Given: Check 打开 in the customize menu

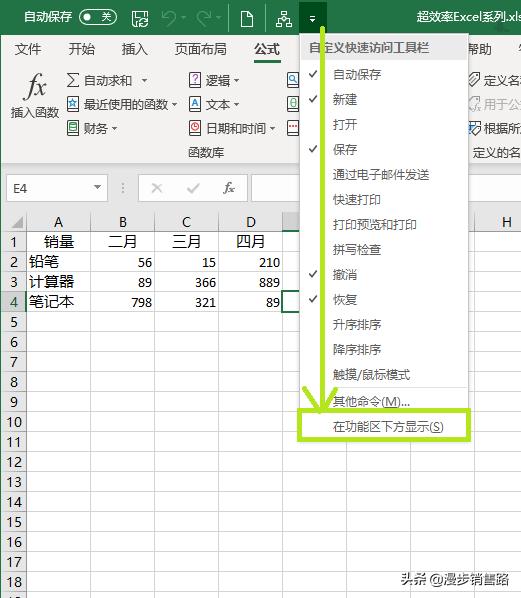Looking at the screenshot, I should point(384,124).
